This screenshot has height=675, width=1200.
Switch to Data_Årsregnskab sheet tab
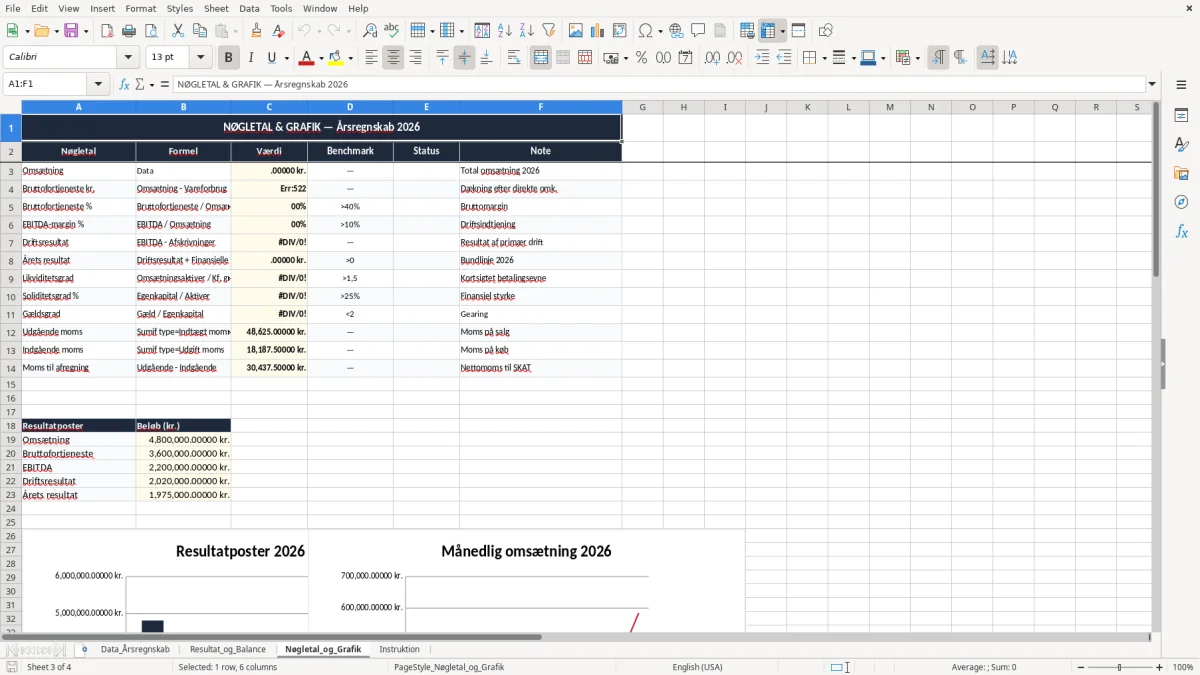tap(135, 649)
